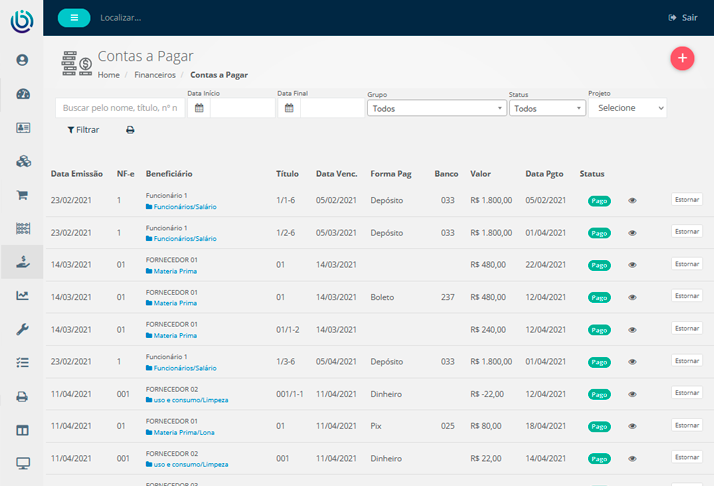714x486 pixels.
Task: Open the user profile sidebar icon
Action: pos(22,60)
